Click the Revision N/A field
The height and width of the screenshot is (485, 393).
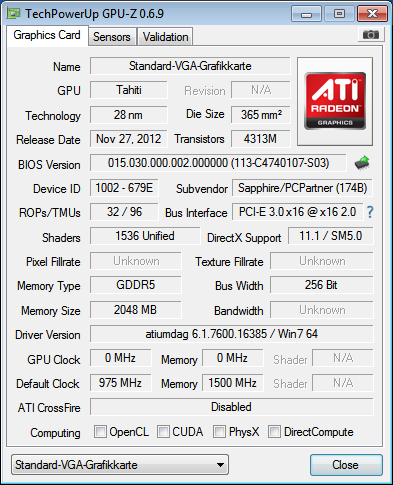tap(261, 90)
